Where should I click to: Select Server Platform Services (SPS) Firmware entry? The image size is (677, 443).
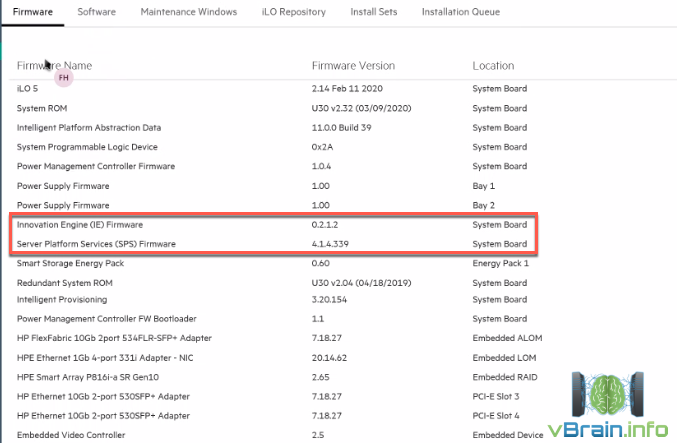coord(96,244)
